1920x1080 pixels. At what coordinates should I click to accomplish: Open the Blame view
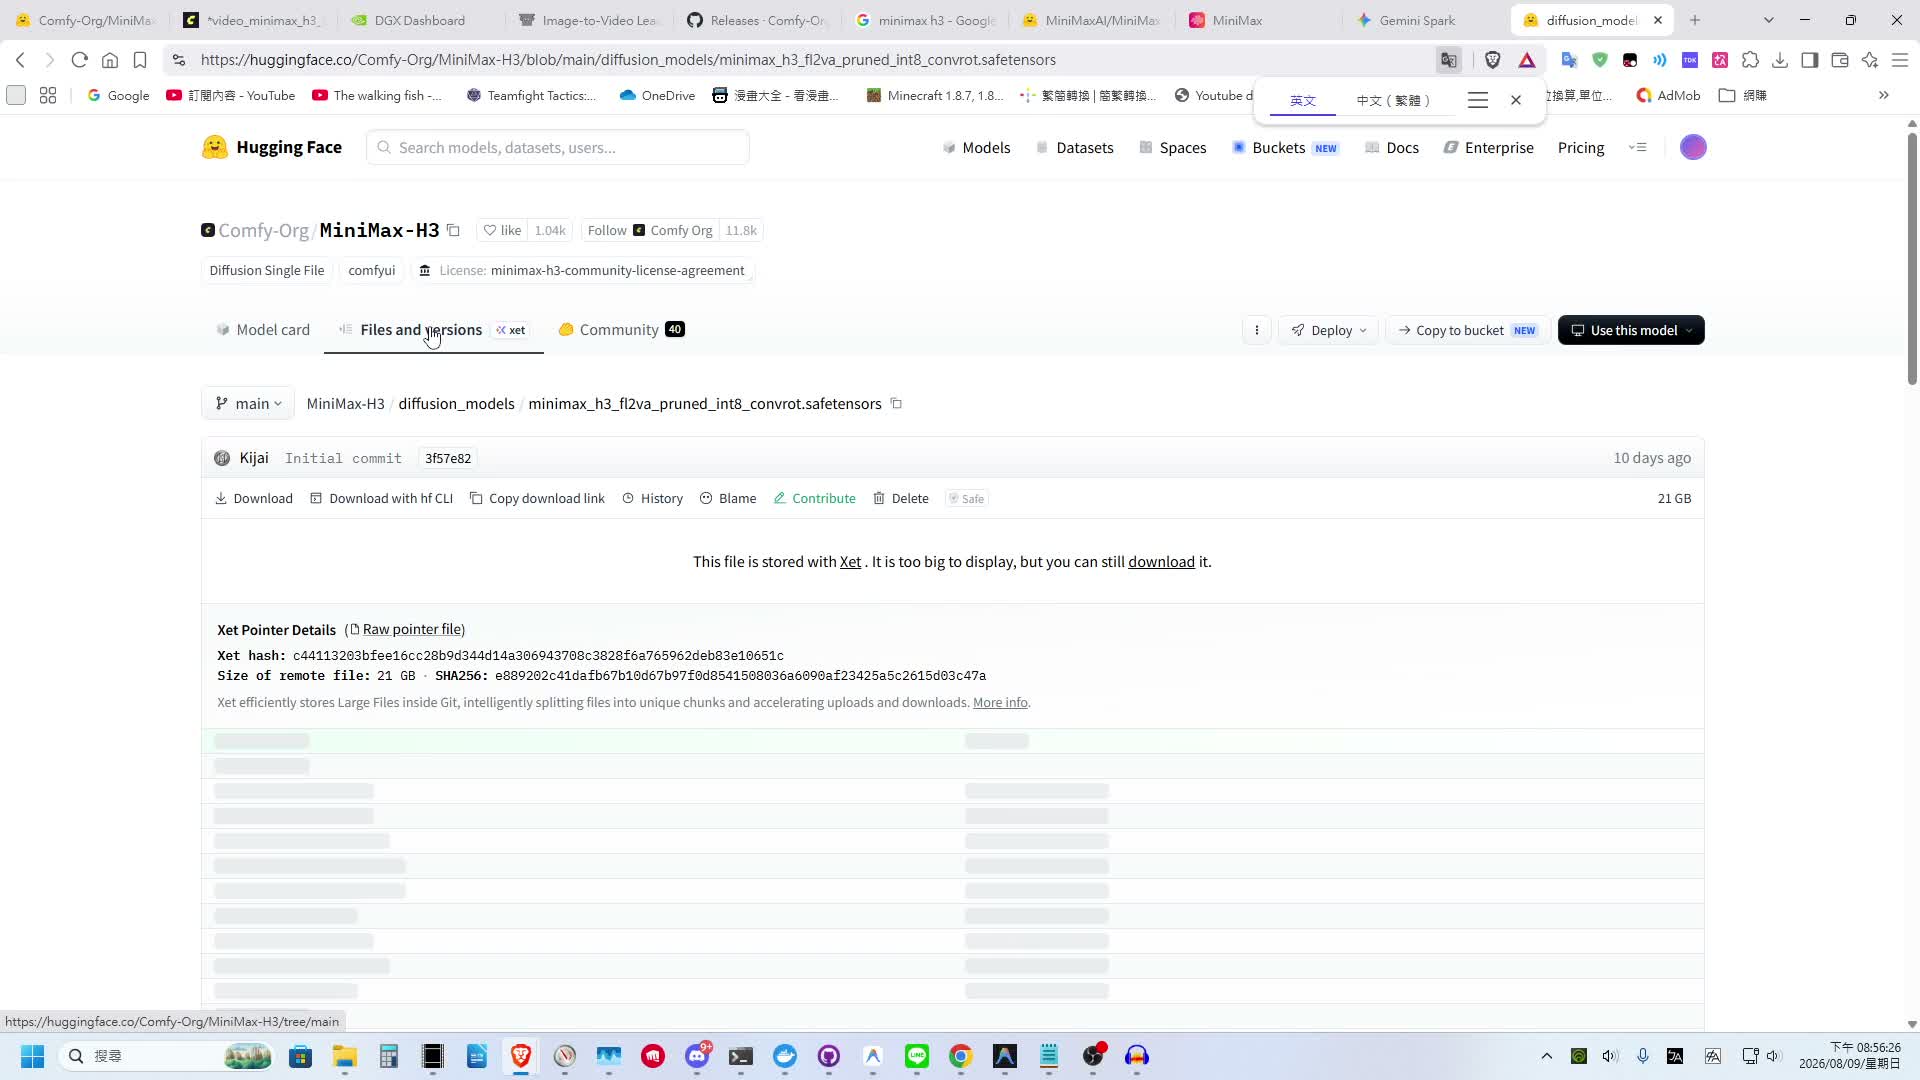728,498
